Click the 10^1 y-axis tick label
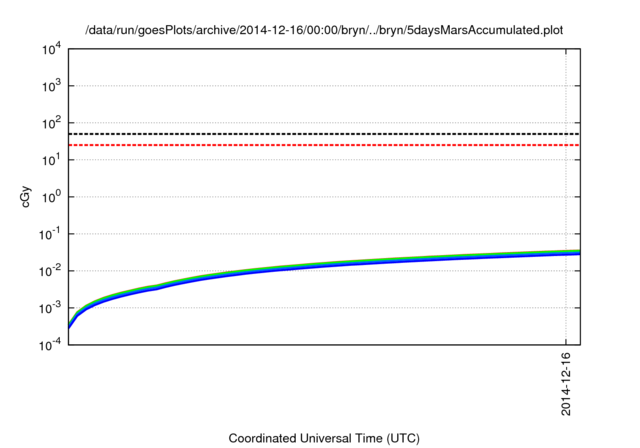 coord(51,160)
